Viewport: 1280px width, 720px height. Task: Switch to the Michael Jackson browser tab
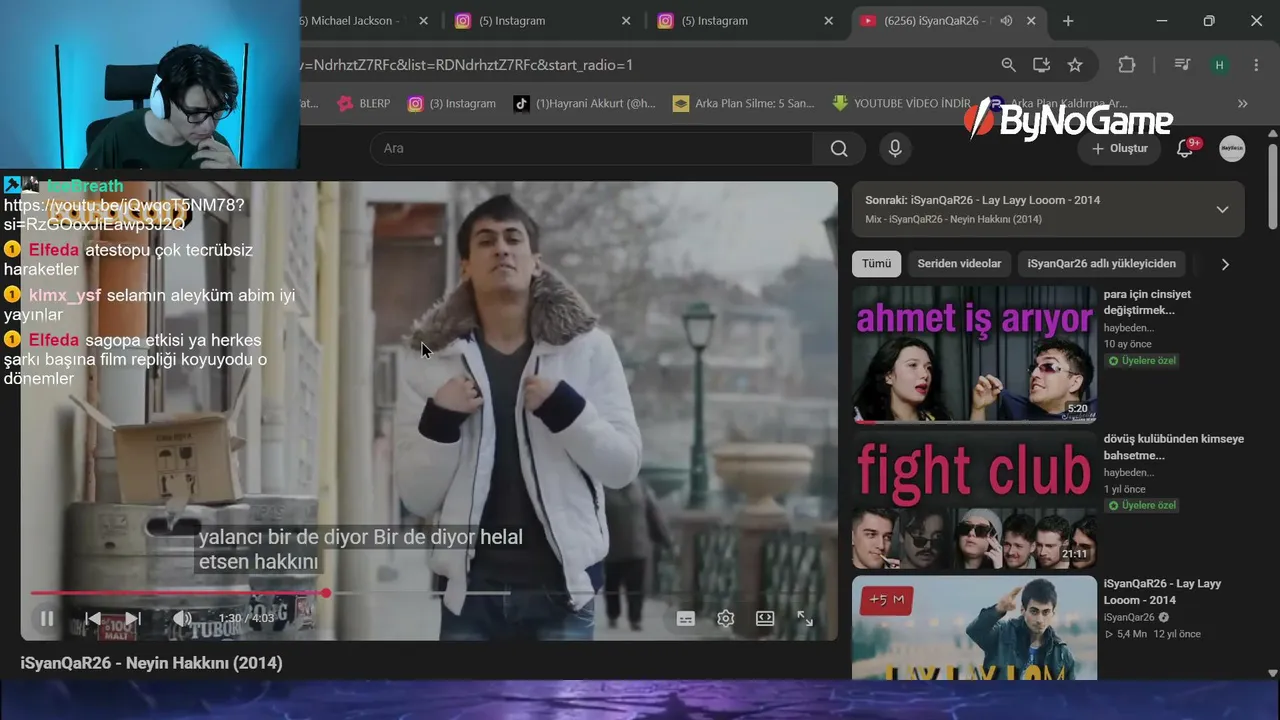(350, 21)
